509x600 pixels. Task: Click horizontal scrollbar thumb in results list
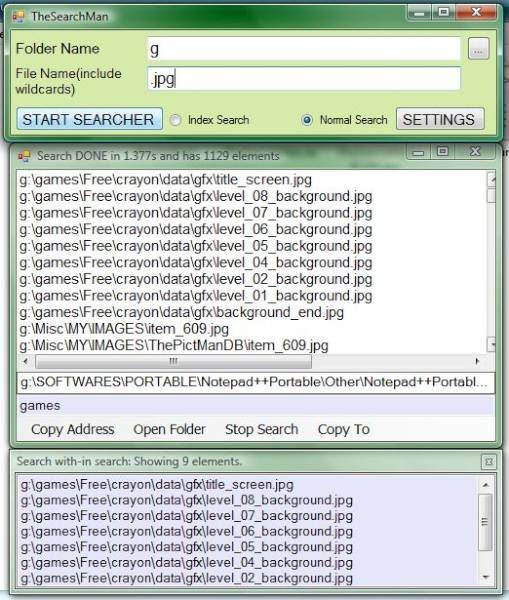tap(173, 361)
